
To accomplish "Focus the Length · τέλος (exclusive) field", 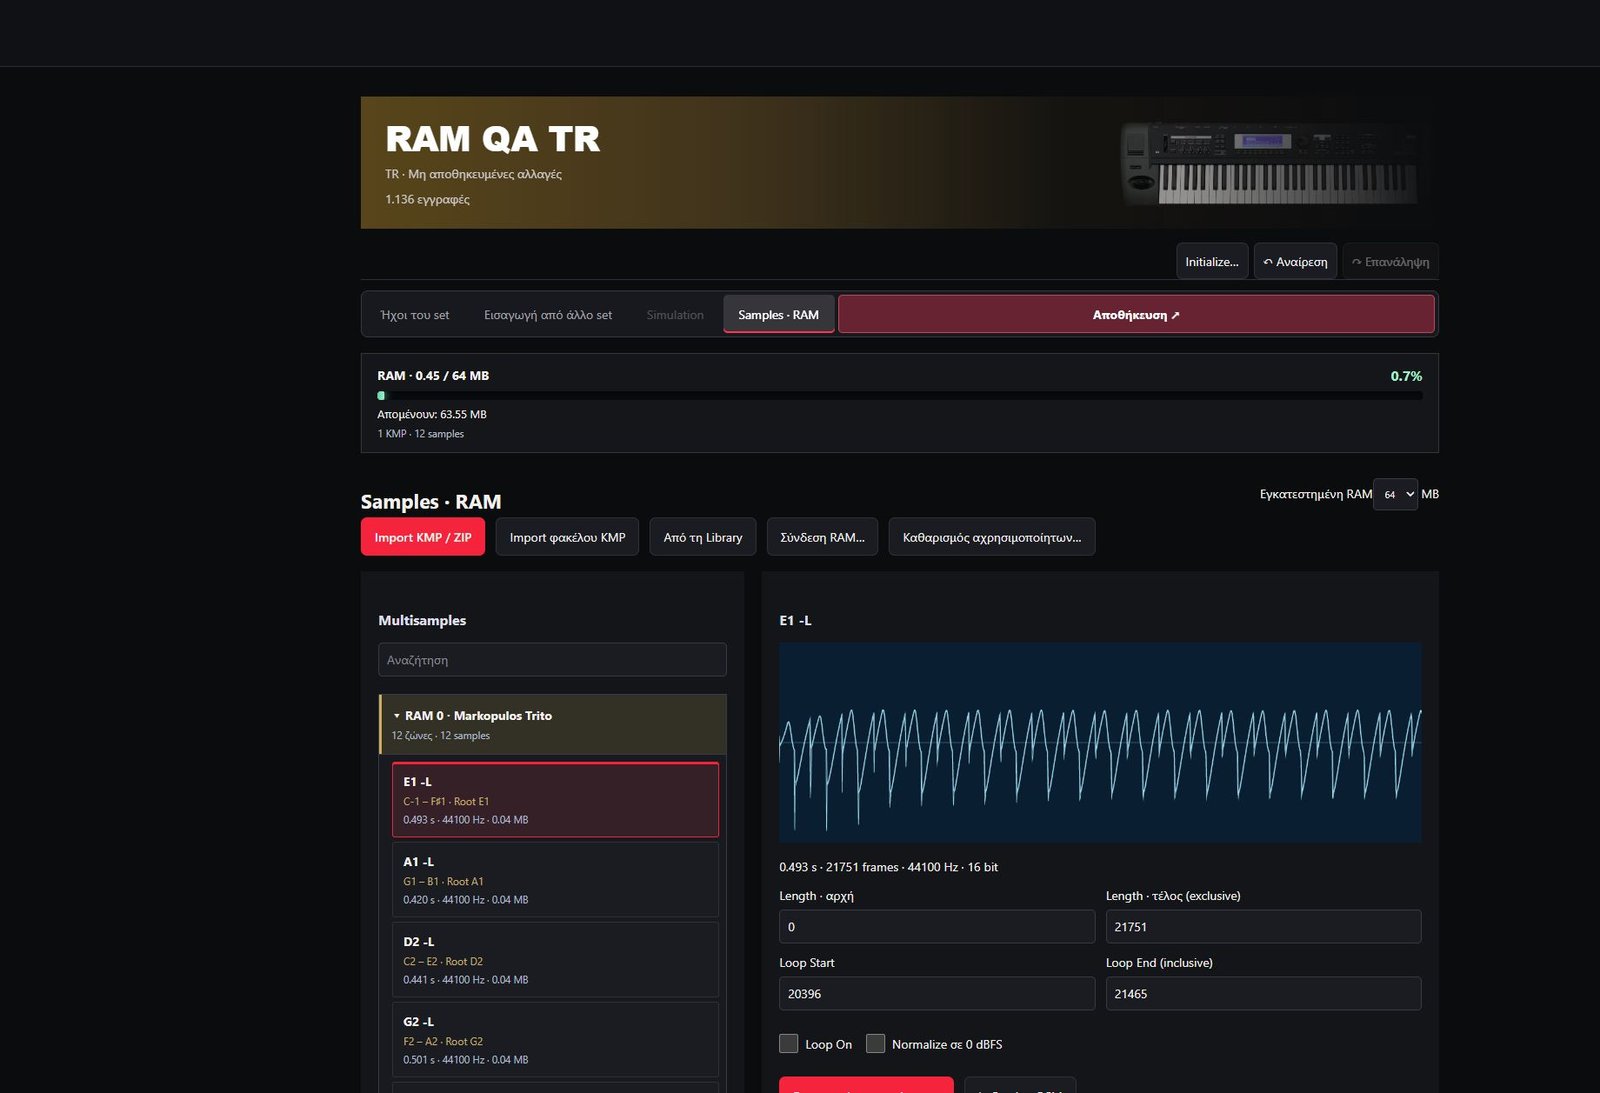I will tap(1263, 927).
